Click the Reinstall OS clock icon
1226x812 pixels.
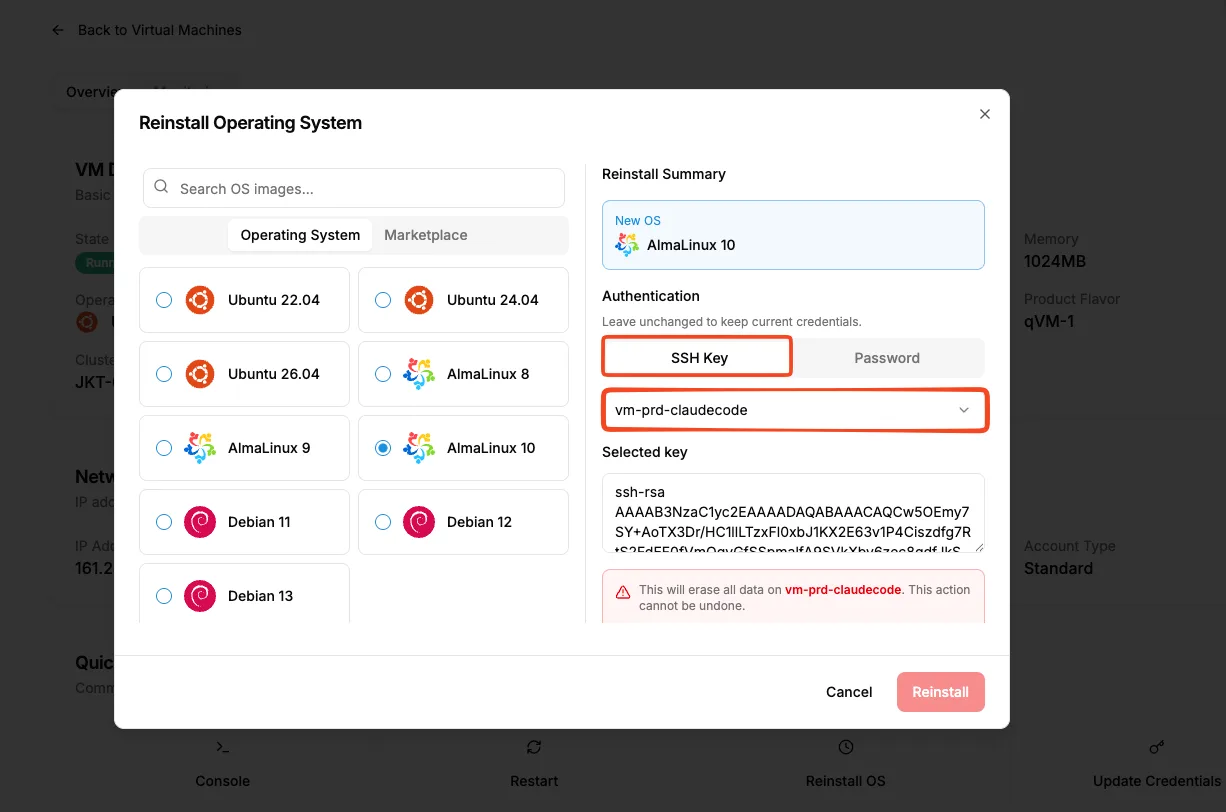846,747
